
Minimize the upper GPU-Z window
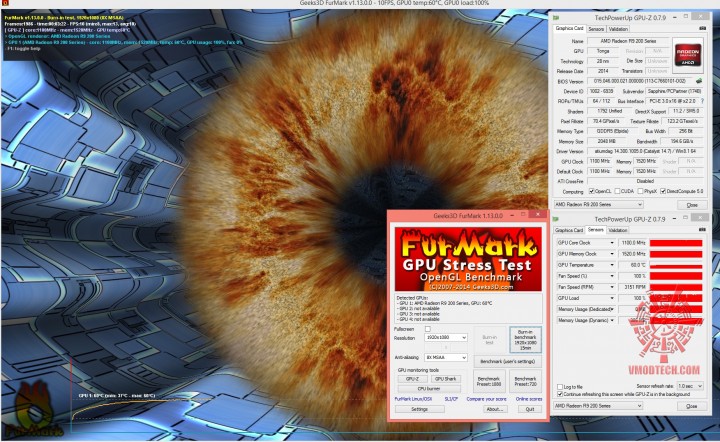click(675, 17)
